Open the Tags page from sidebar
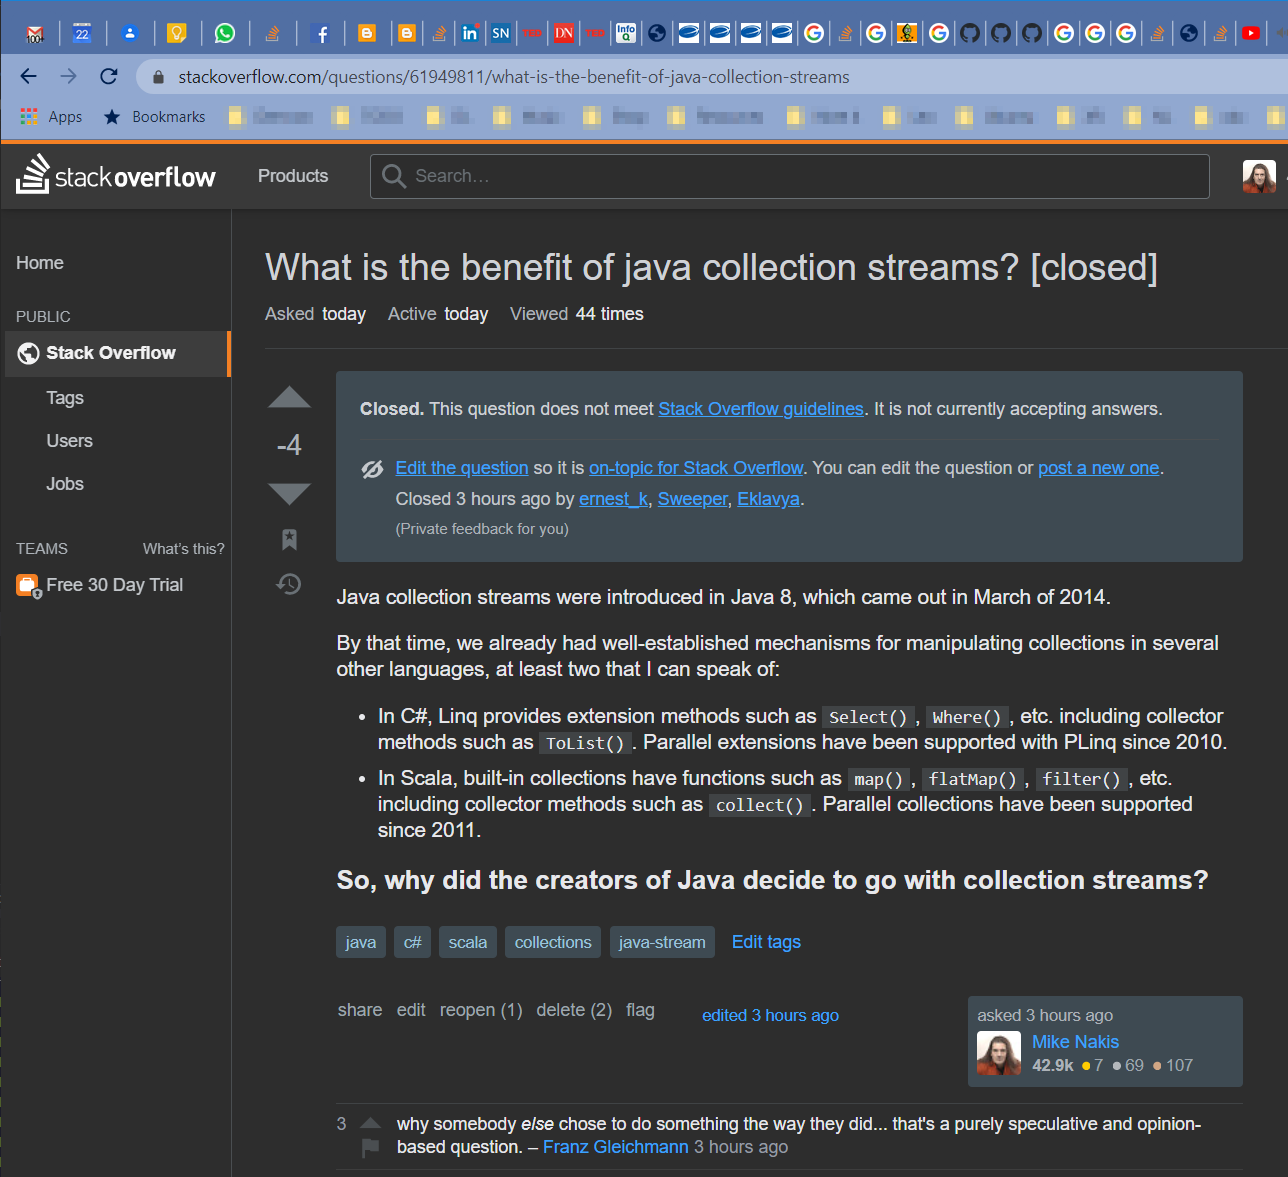1288x1177 pixels. point(65,398)
